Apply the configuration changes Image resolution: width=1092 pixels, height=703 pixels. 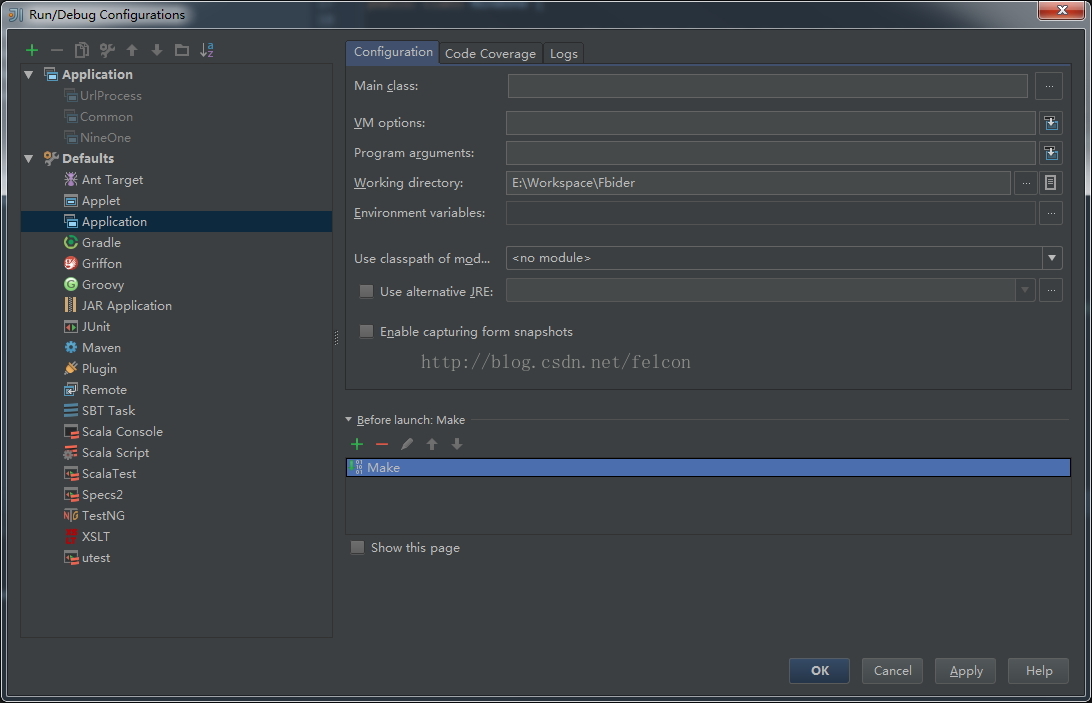coord(965,670)
